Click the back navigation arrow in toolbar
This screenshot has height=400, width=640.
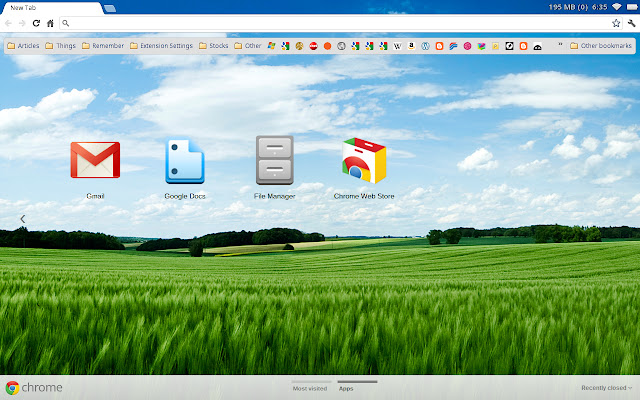point(8,23)
